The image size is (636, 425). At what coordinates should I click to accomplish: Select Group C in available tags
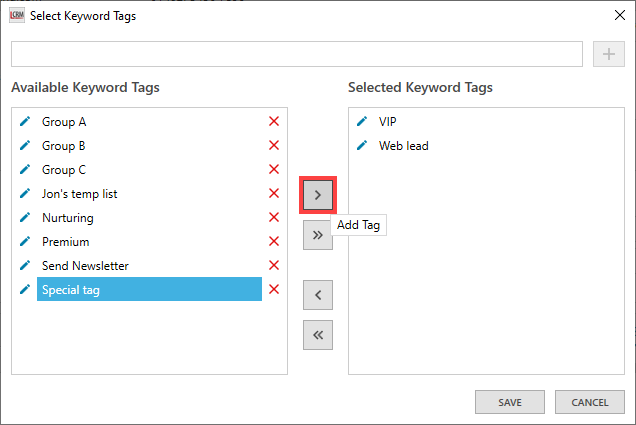64,170
